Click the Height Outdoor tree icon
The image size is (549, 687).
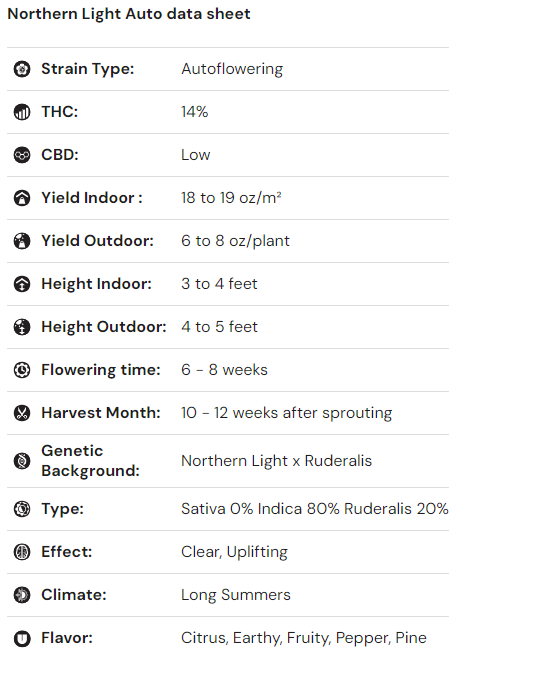[x=22, y=327]
